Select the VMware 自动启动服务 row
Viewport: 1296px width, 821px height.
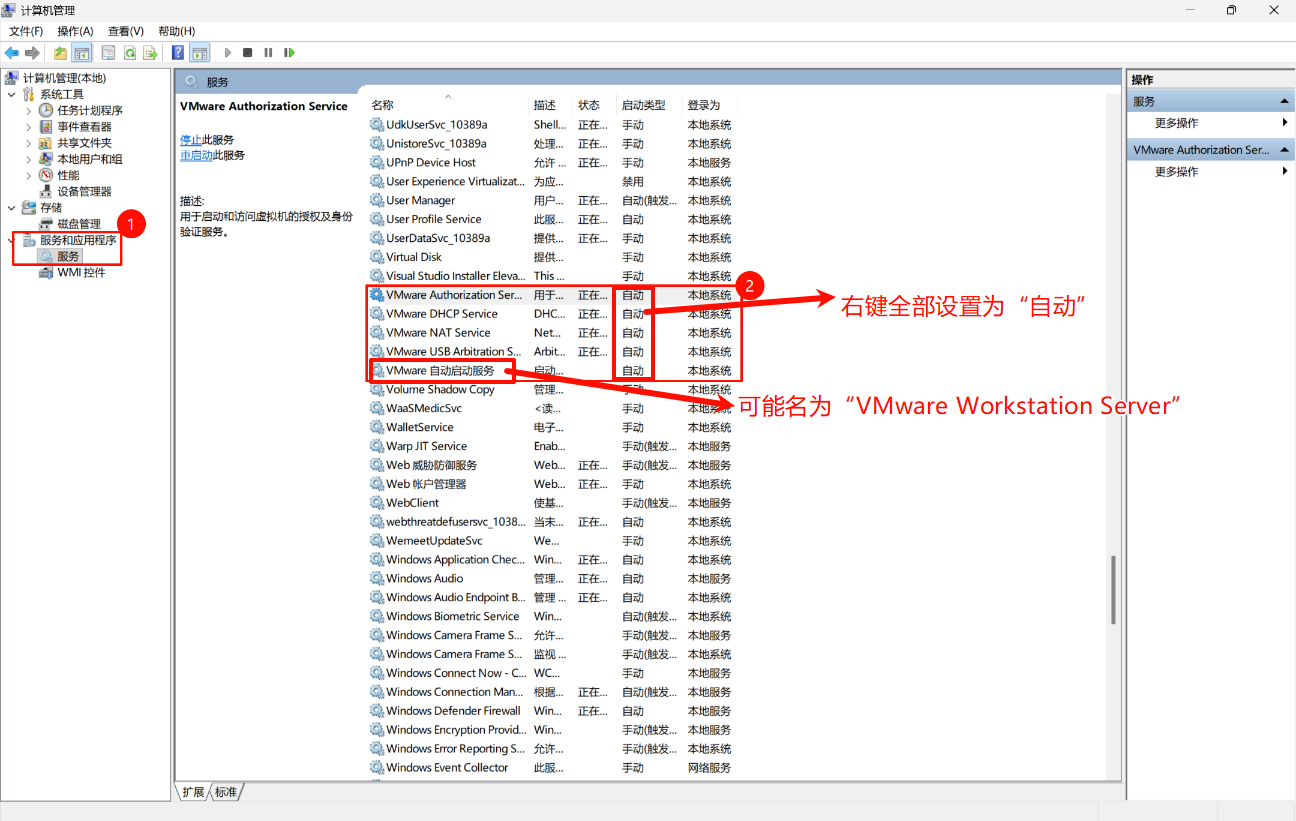pos(551,371)
